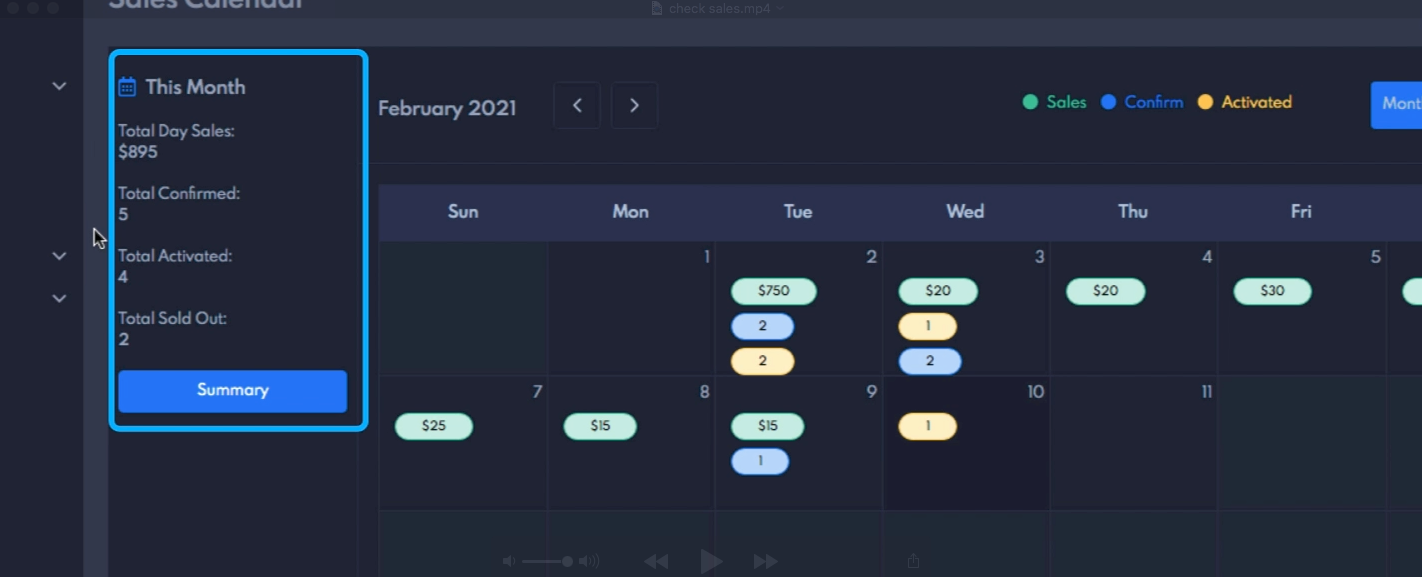Open the share icon in video controls
The height and width of the screenshot is (577, 1422).
coord(913,561)
